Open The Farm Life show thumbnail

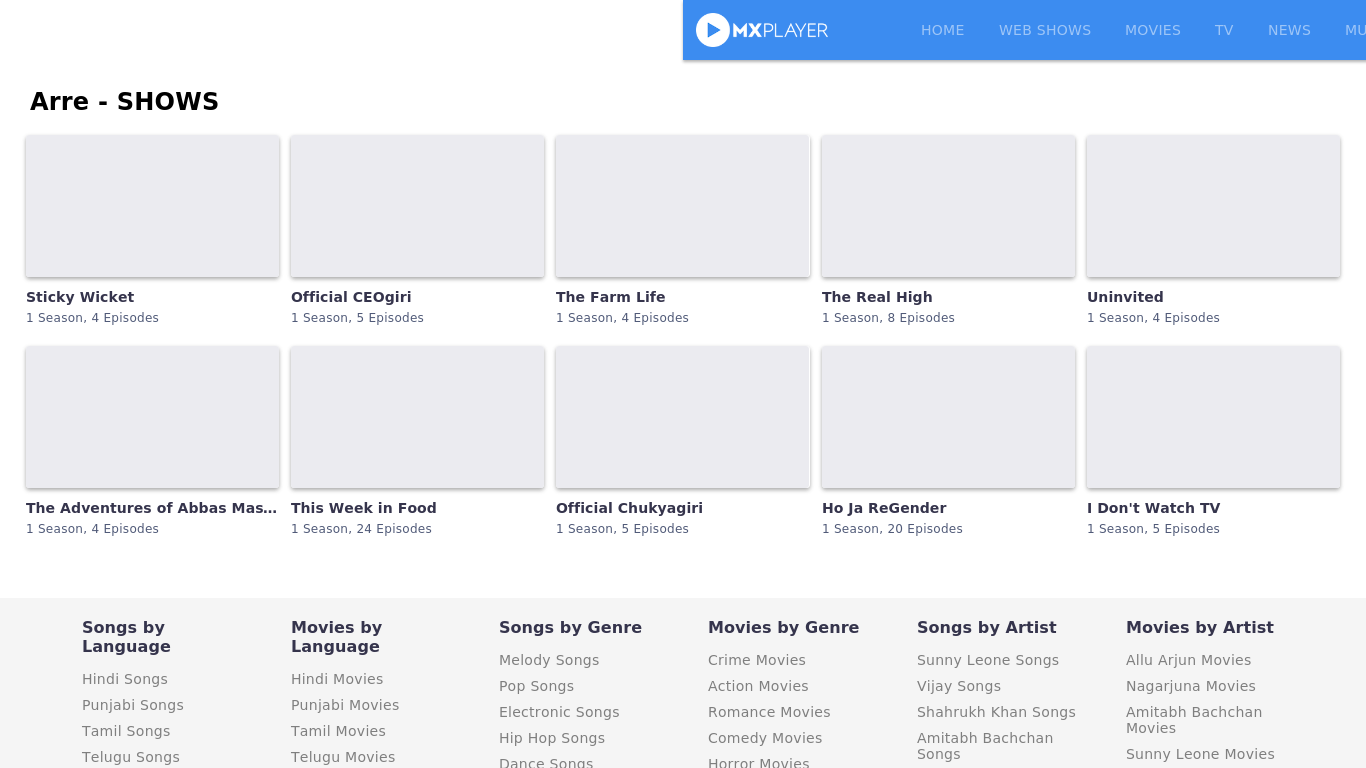(682, 206)
